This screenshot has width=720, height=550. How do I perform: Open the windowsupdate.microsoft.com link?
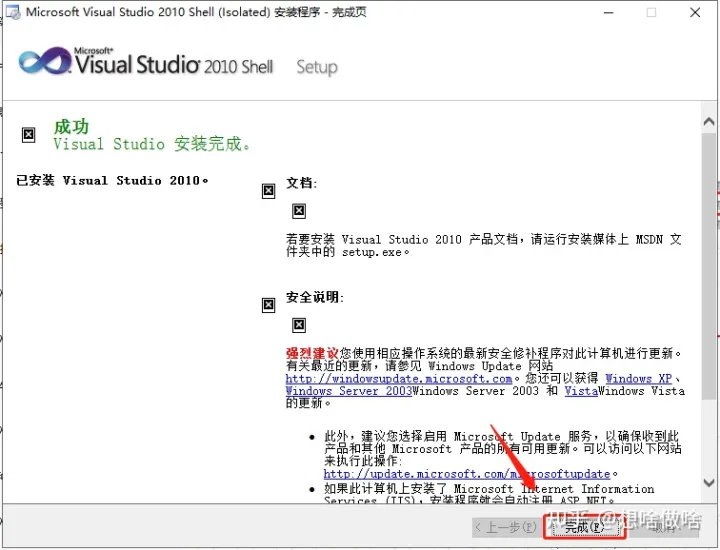(x=399, y=379)
